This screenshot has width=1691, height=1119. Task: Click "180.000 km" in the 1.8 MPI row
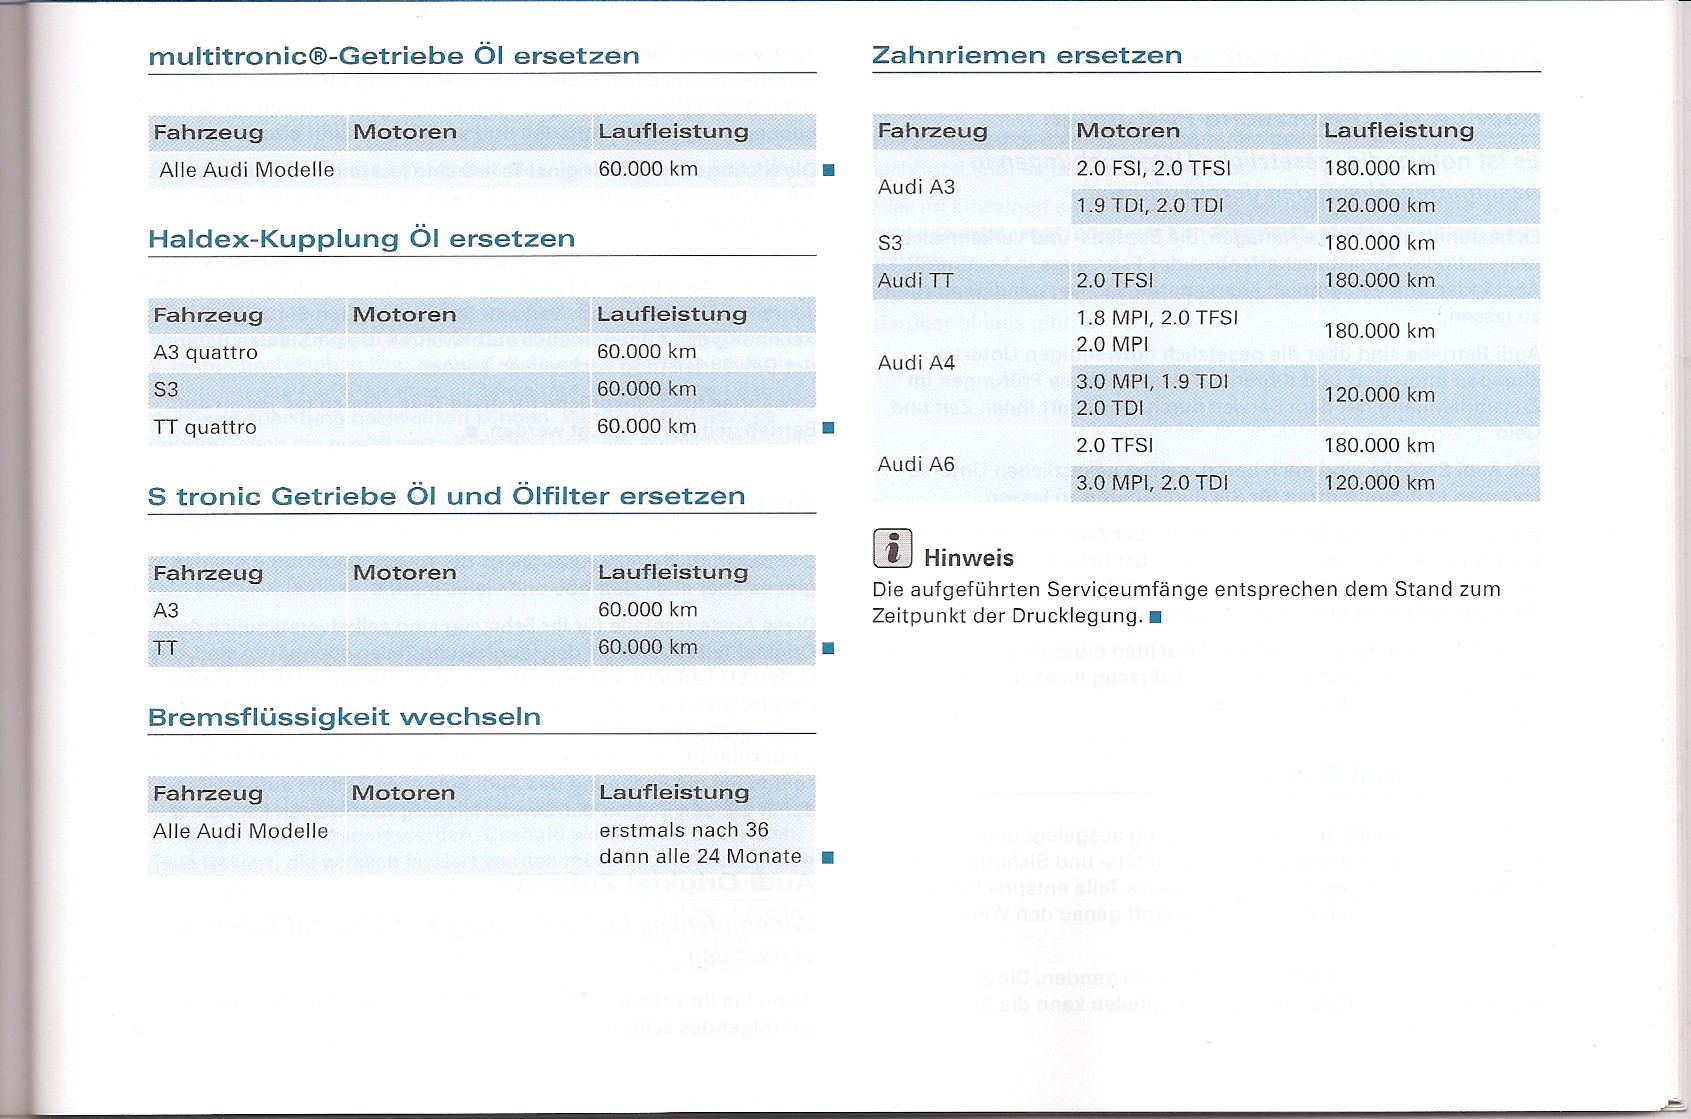click(1380, 330)
